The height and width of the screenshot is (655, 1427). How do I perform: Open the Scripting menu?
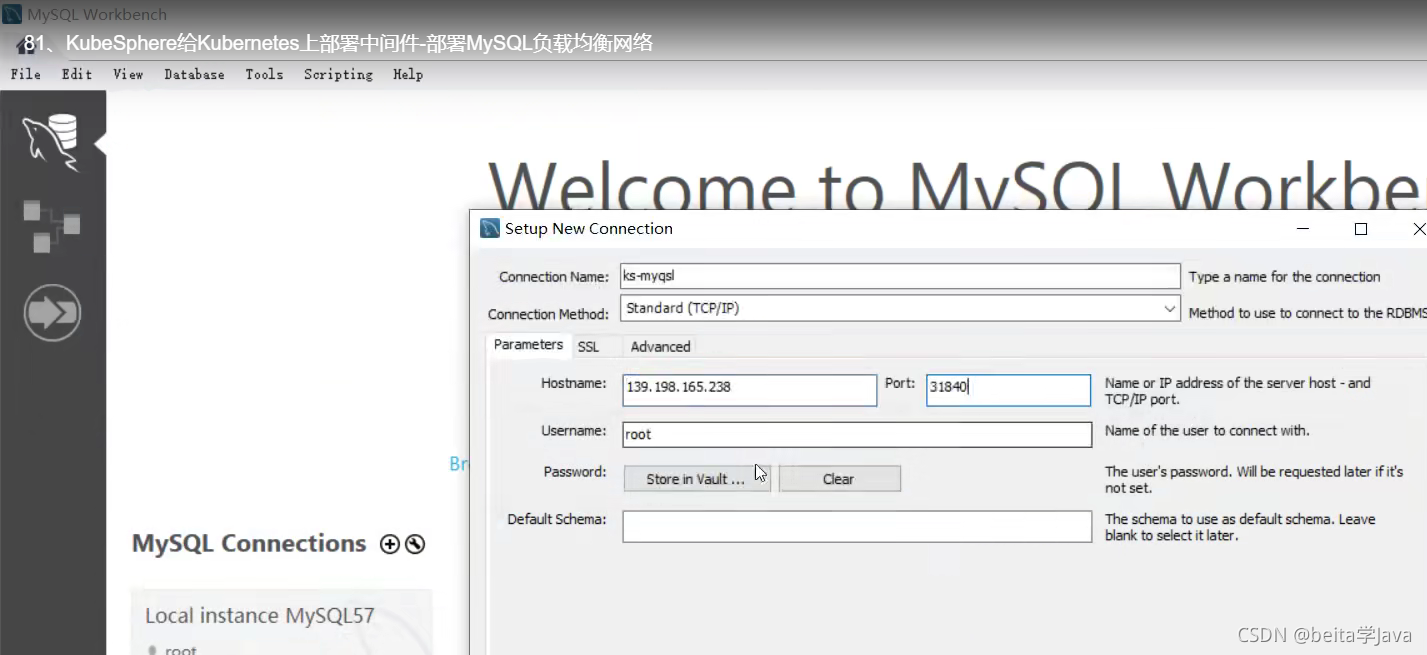click(x=338, y=74)
